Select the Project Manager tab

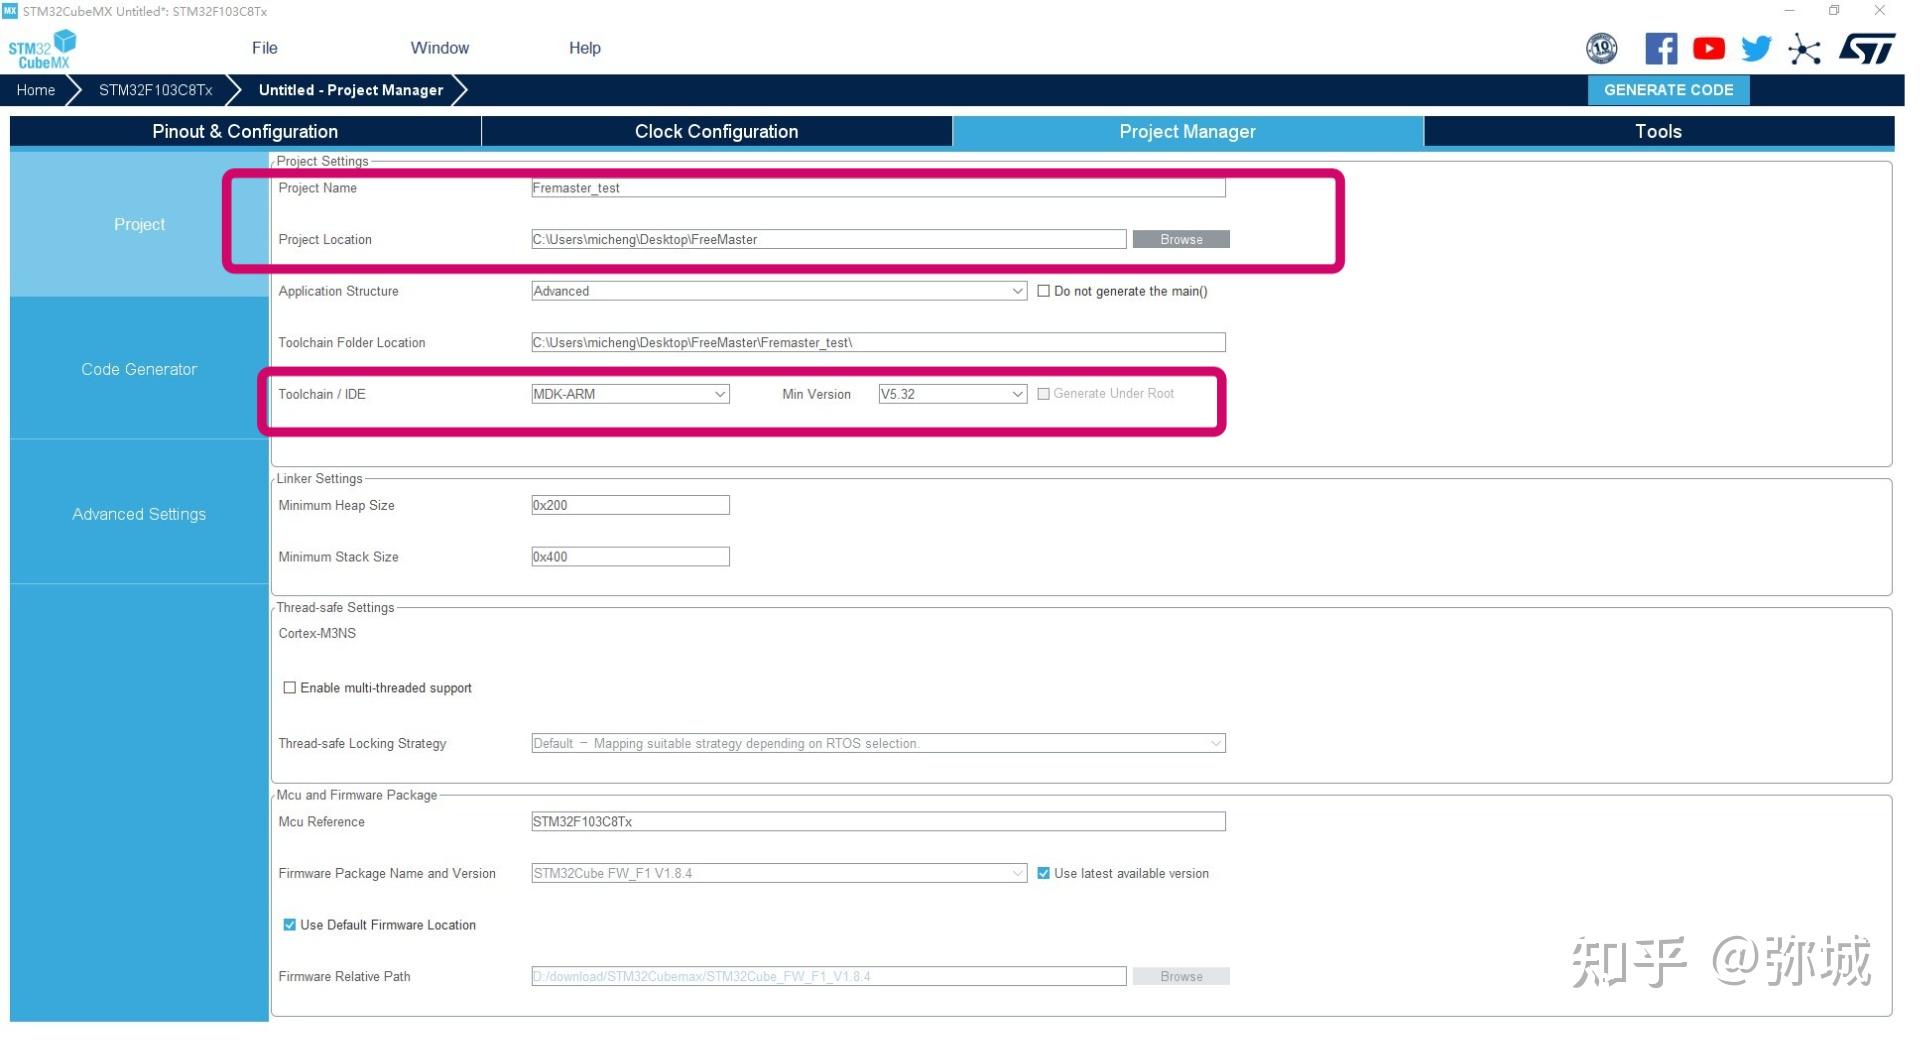(x=1187, y=131)
